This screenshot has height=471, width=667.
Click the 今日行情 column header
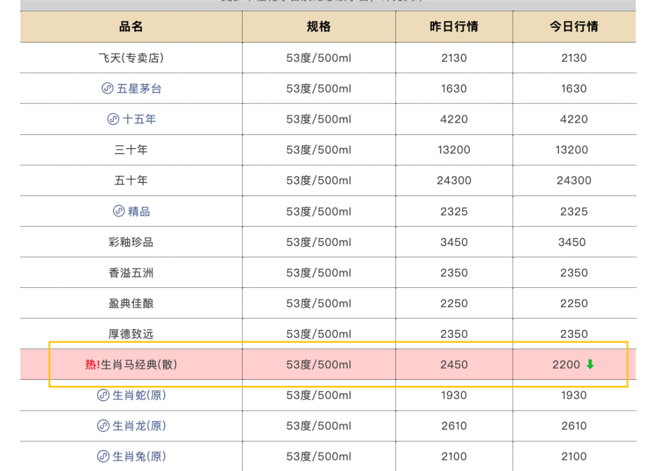pos(573,27)
